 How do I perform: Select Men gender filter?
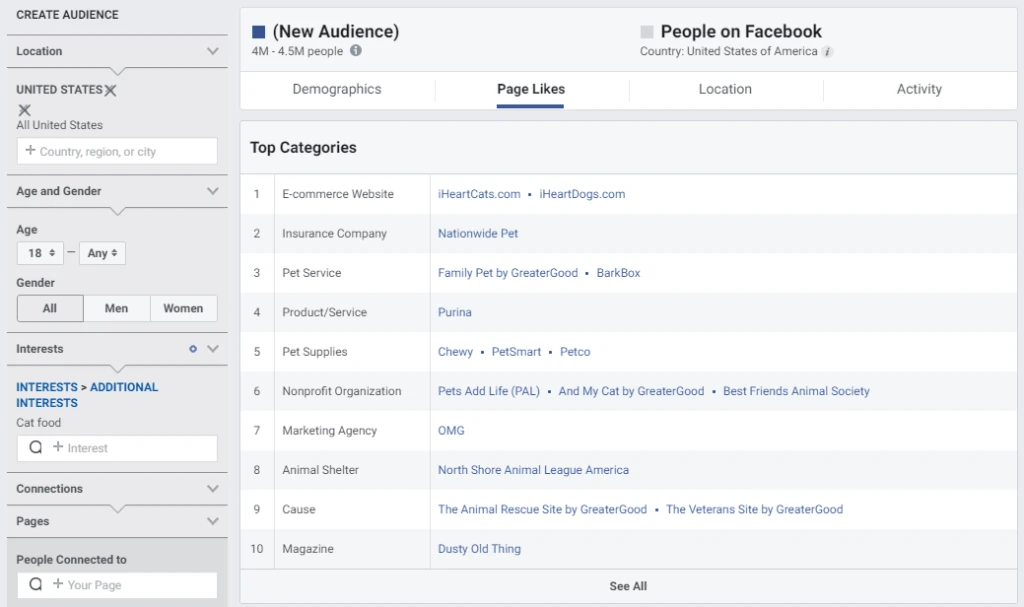pyautogui.click(x=116, y=309)
